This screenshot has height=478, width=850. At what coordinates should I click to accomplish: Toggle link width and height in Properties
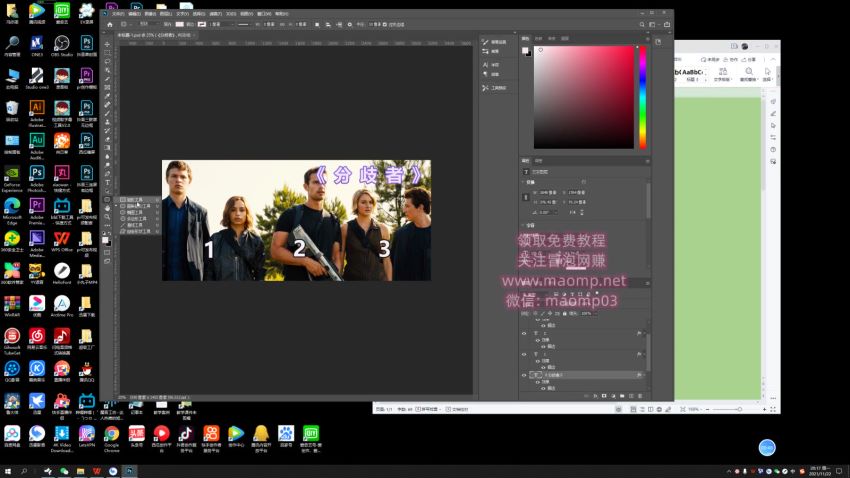[x=525, y=197]
